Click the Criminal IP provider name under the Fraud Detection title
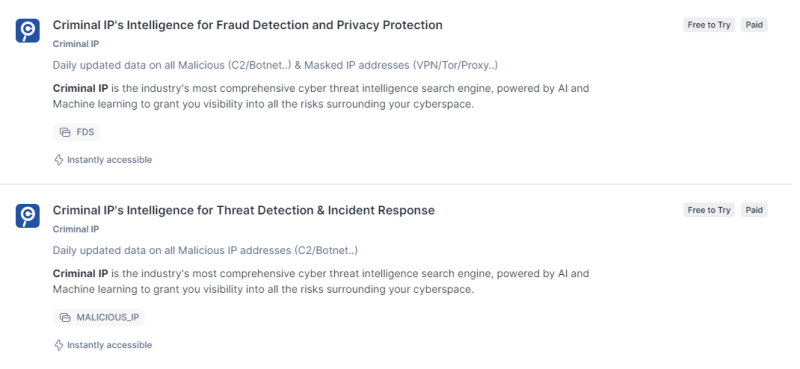800x369 pixels. 76,44
